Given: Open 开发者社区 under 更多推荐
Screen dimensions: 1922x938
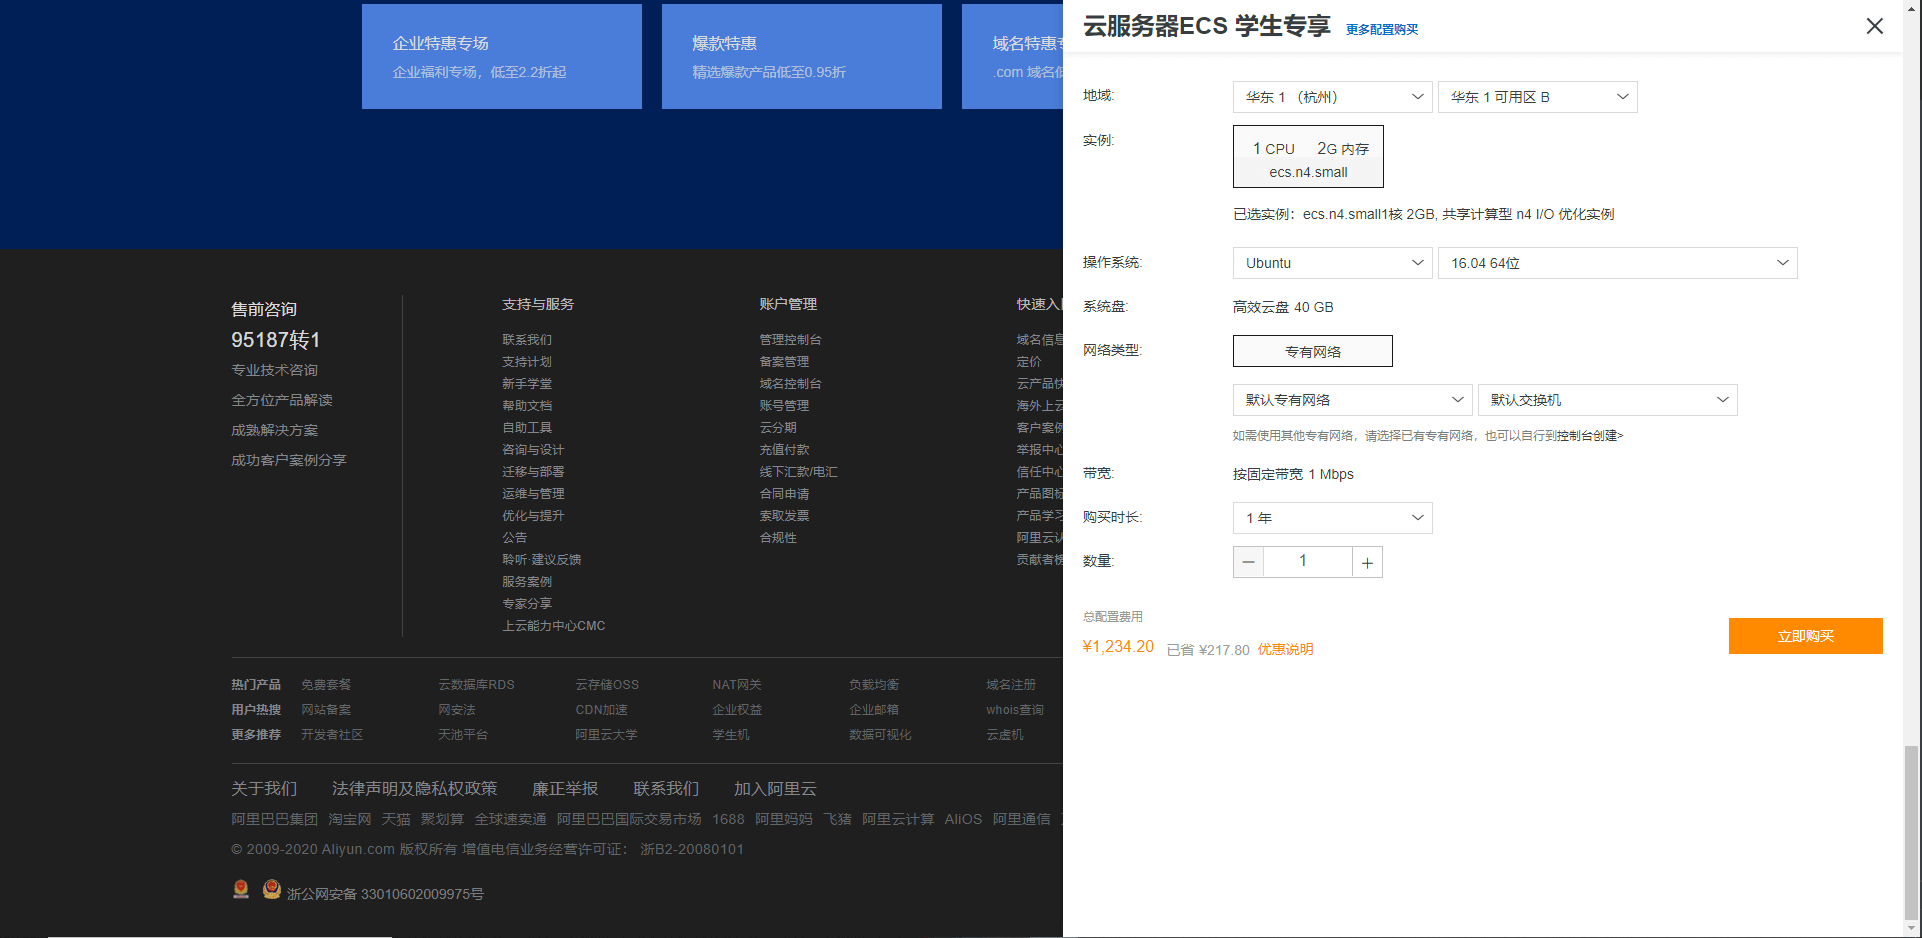Looking at the screenshot, I should coord(332,735).
